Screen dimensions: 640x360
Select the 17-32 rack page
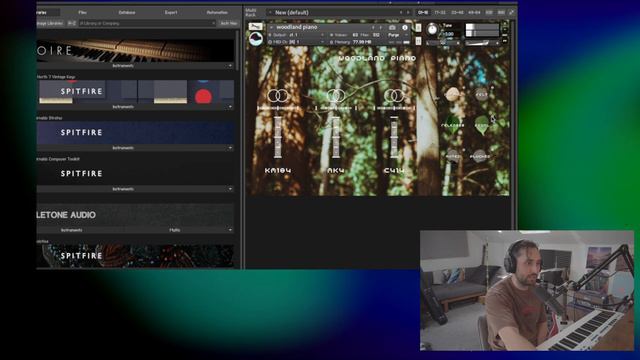[440, 13]
